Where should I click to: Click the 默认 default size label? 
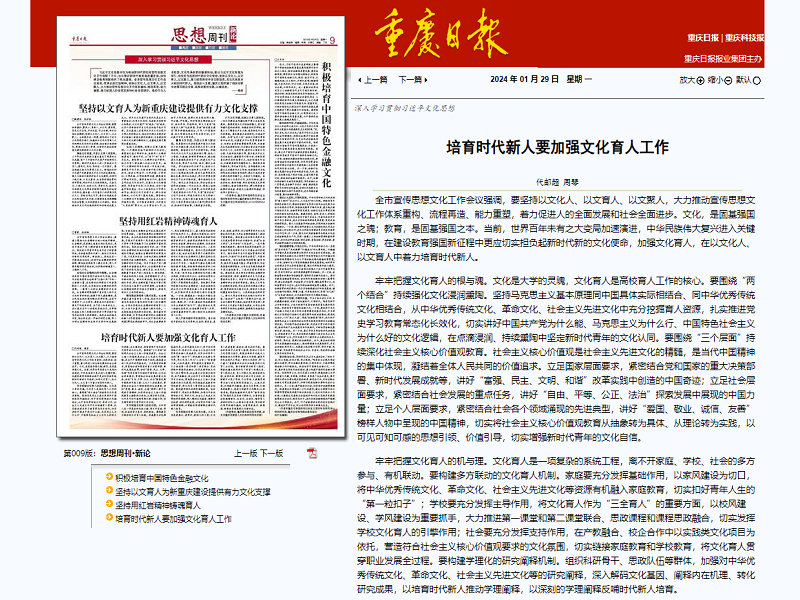pyautogui.click(x=743, y=80)
